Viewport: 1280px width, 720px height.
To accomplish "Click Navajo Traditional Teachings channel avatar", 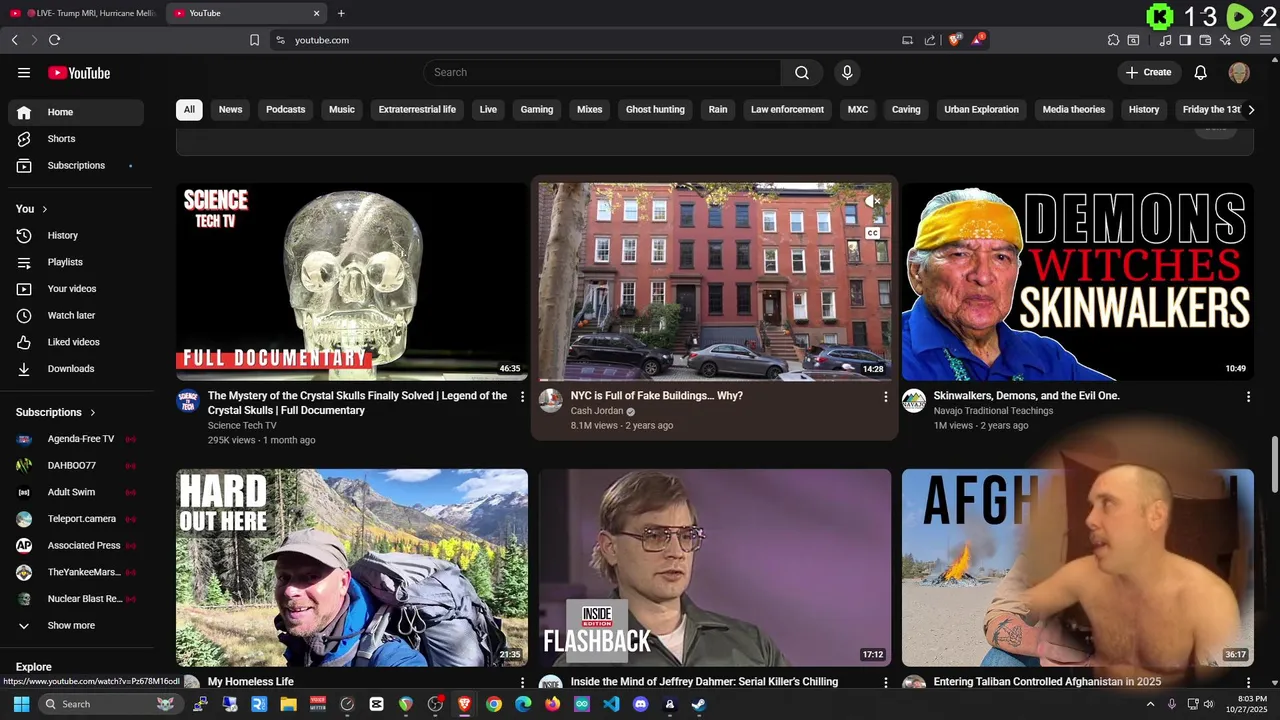I will click(x=914, y=402).
